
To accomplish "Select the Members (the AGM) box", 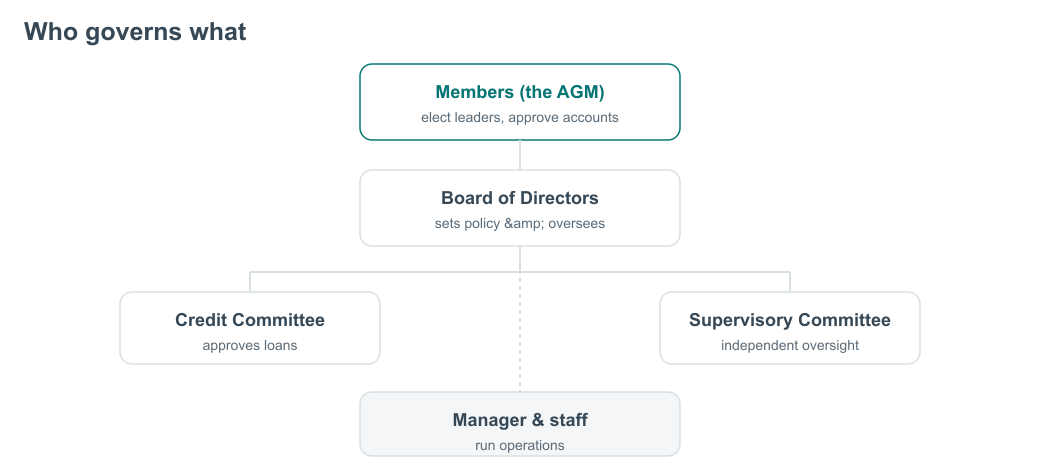I will [x=520, y=102].
